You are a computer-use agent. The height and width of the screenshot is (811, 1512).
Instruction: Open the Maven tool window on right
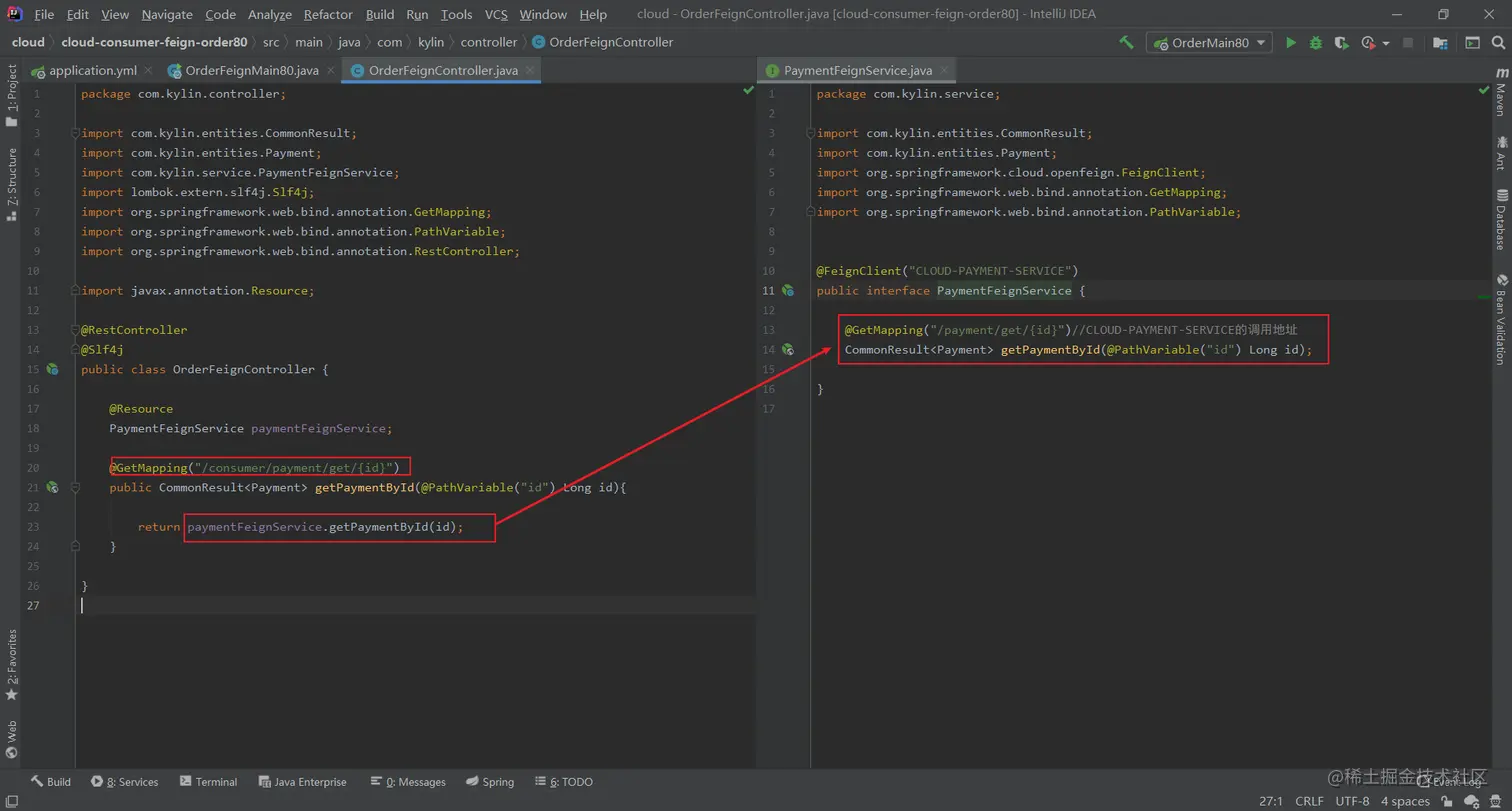1501,92
